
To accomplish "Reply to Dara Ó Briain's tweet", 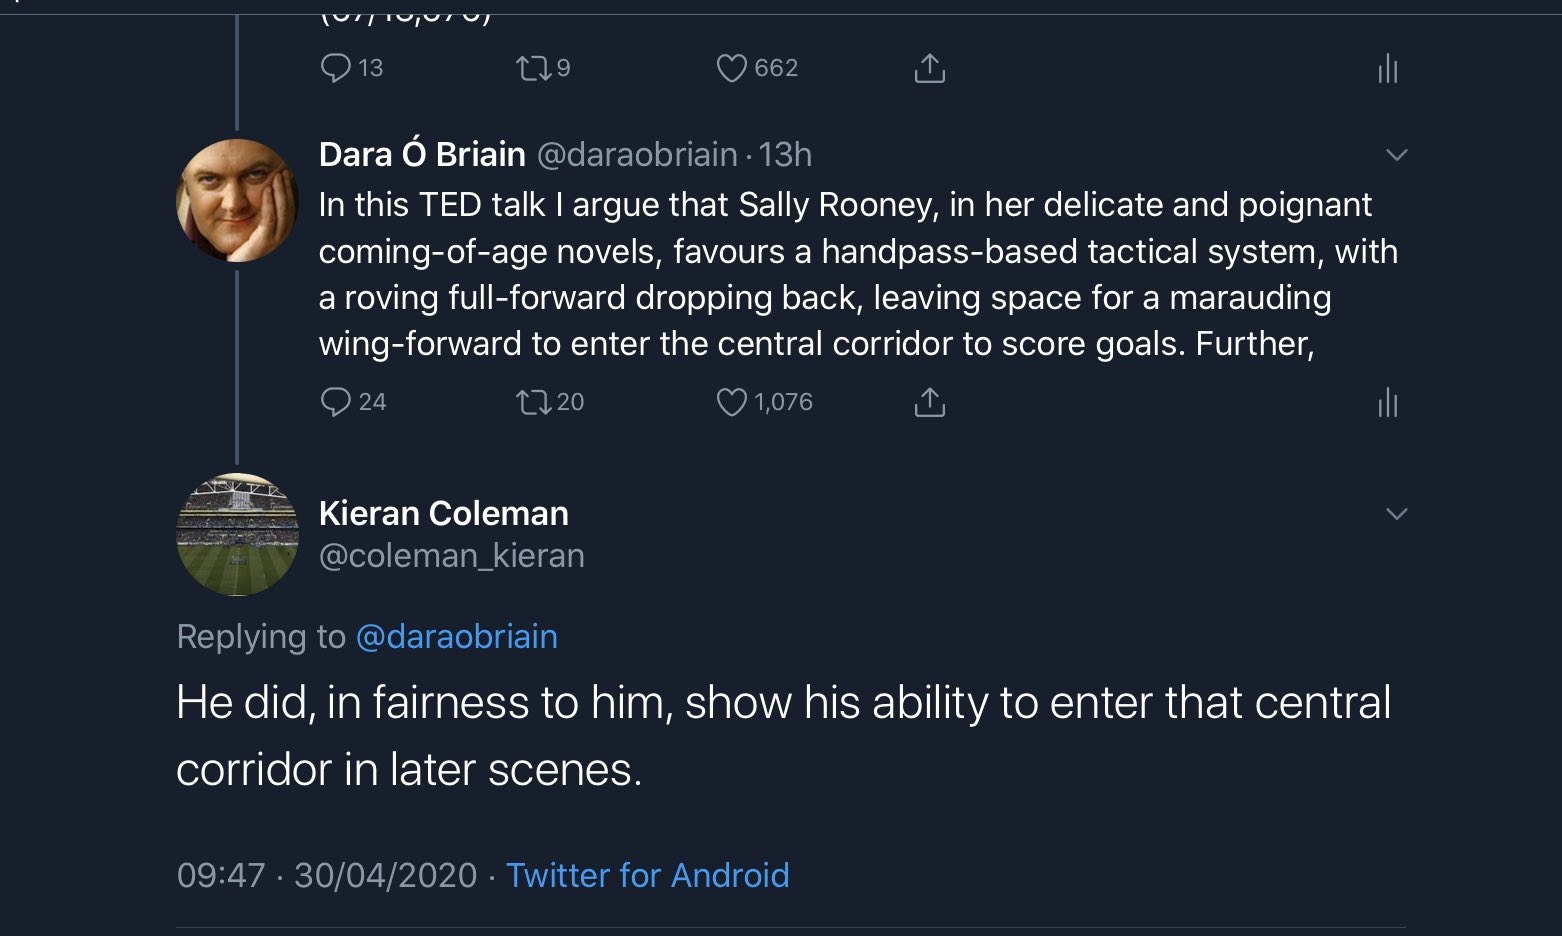I will click(x=335, y=402).
